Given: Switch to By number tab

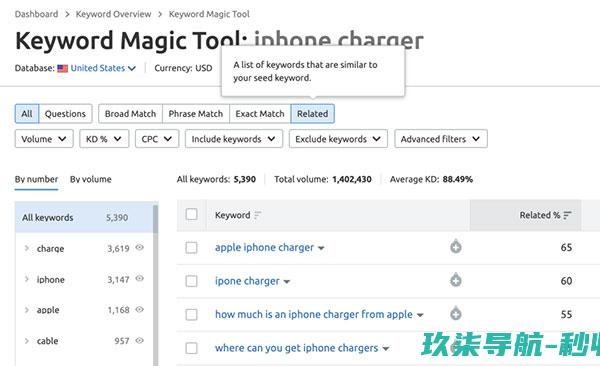Looking at the screenshot, I should (36, 179).
